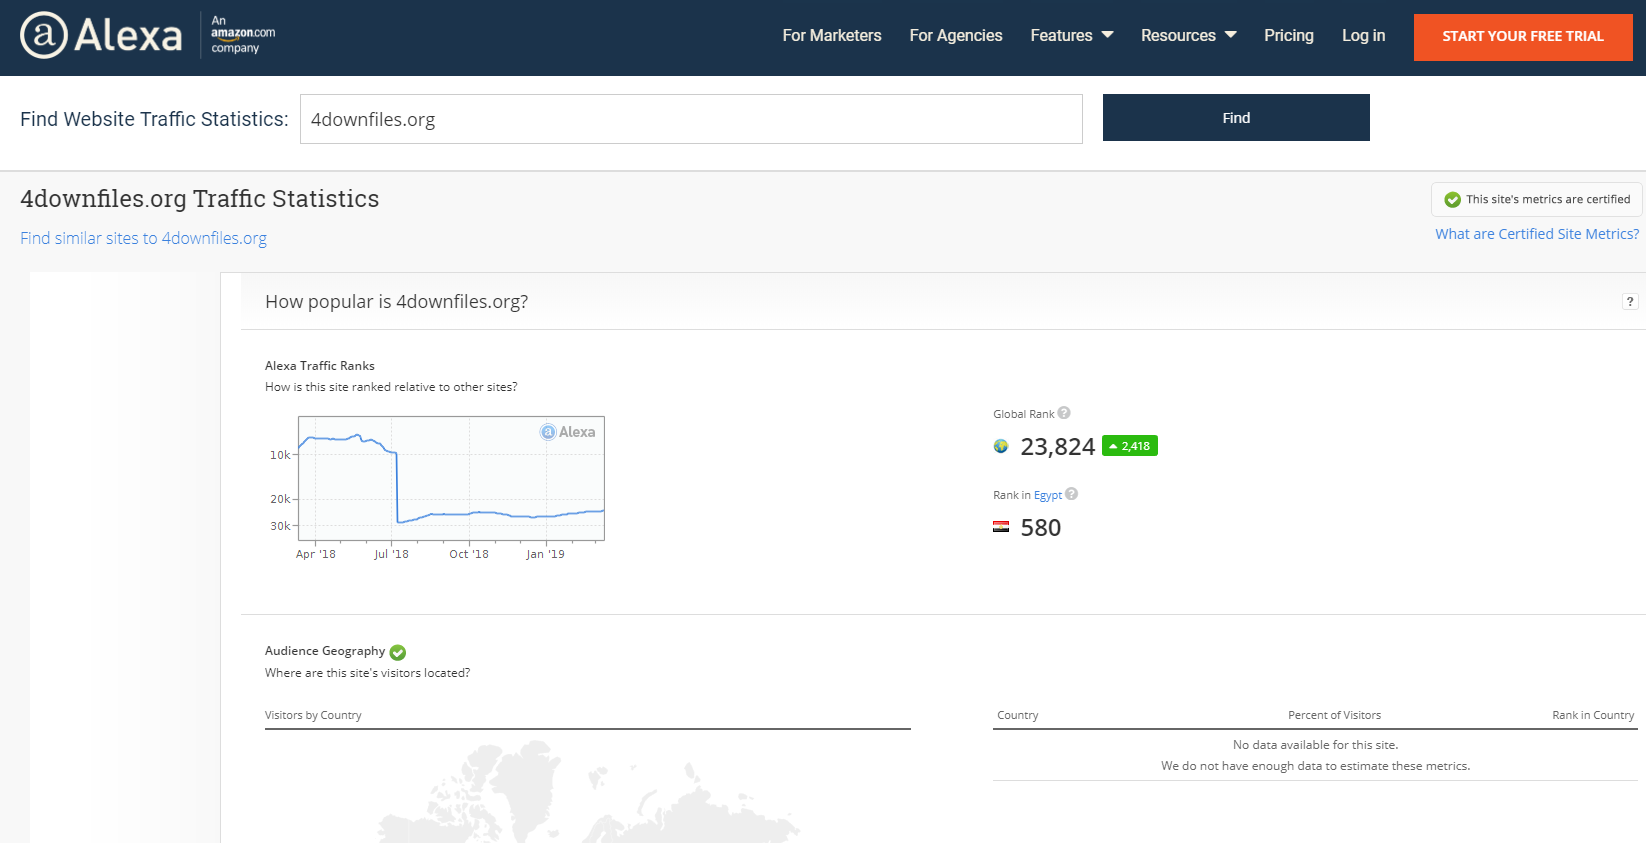Open the Pricing page
The height and width of the screenshot is (843, 1646).
click(x=1289, y=36)
